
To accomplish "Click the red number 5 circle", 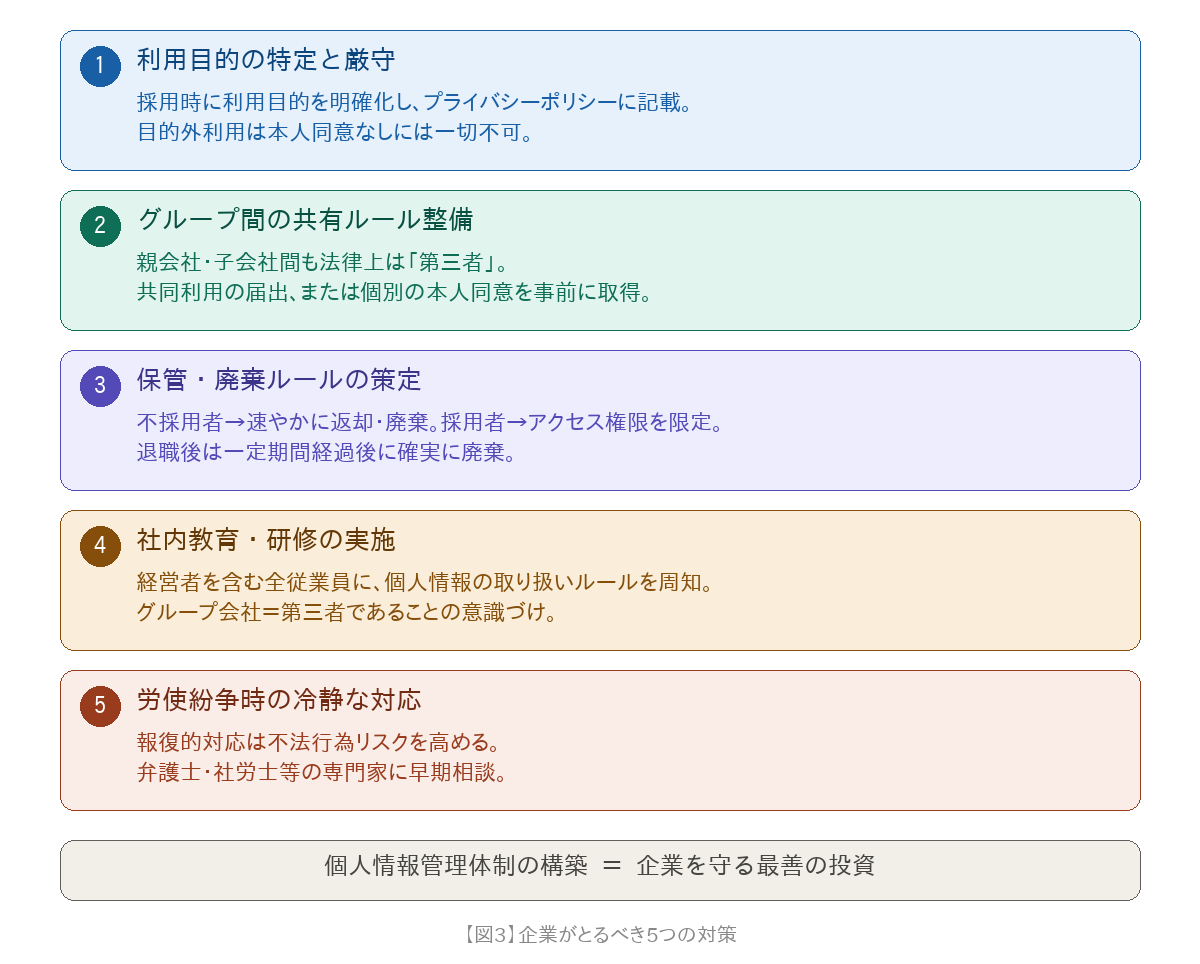I will [x=100, y=706].
